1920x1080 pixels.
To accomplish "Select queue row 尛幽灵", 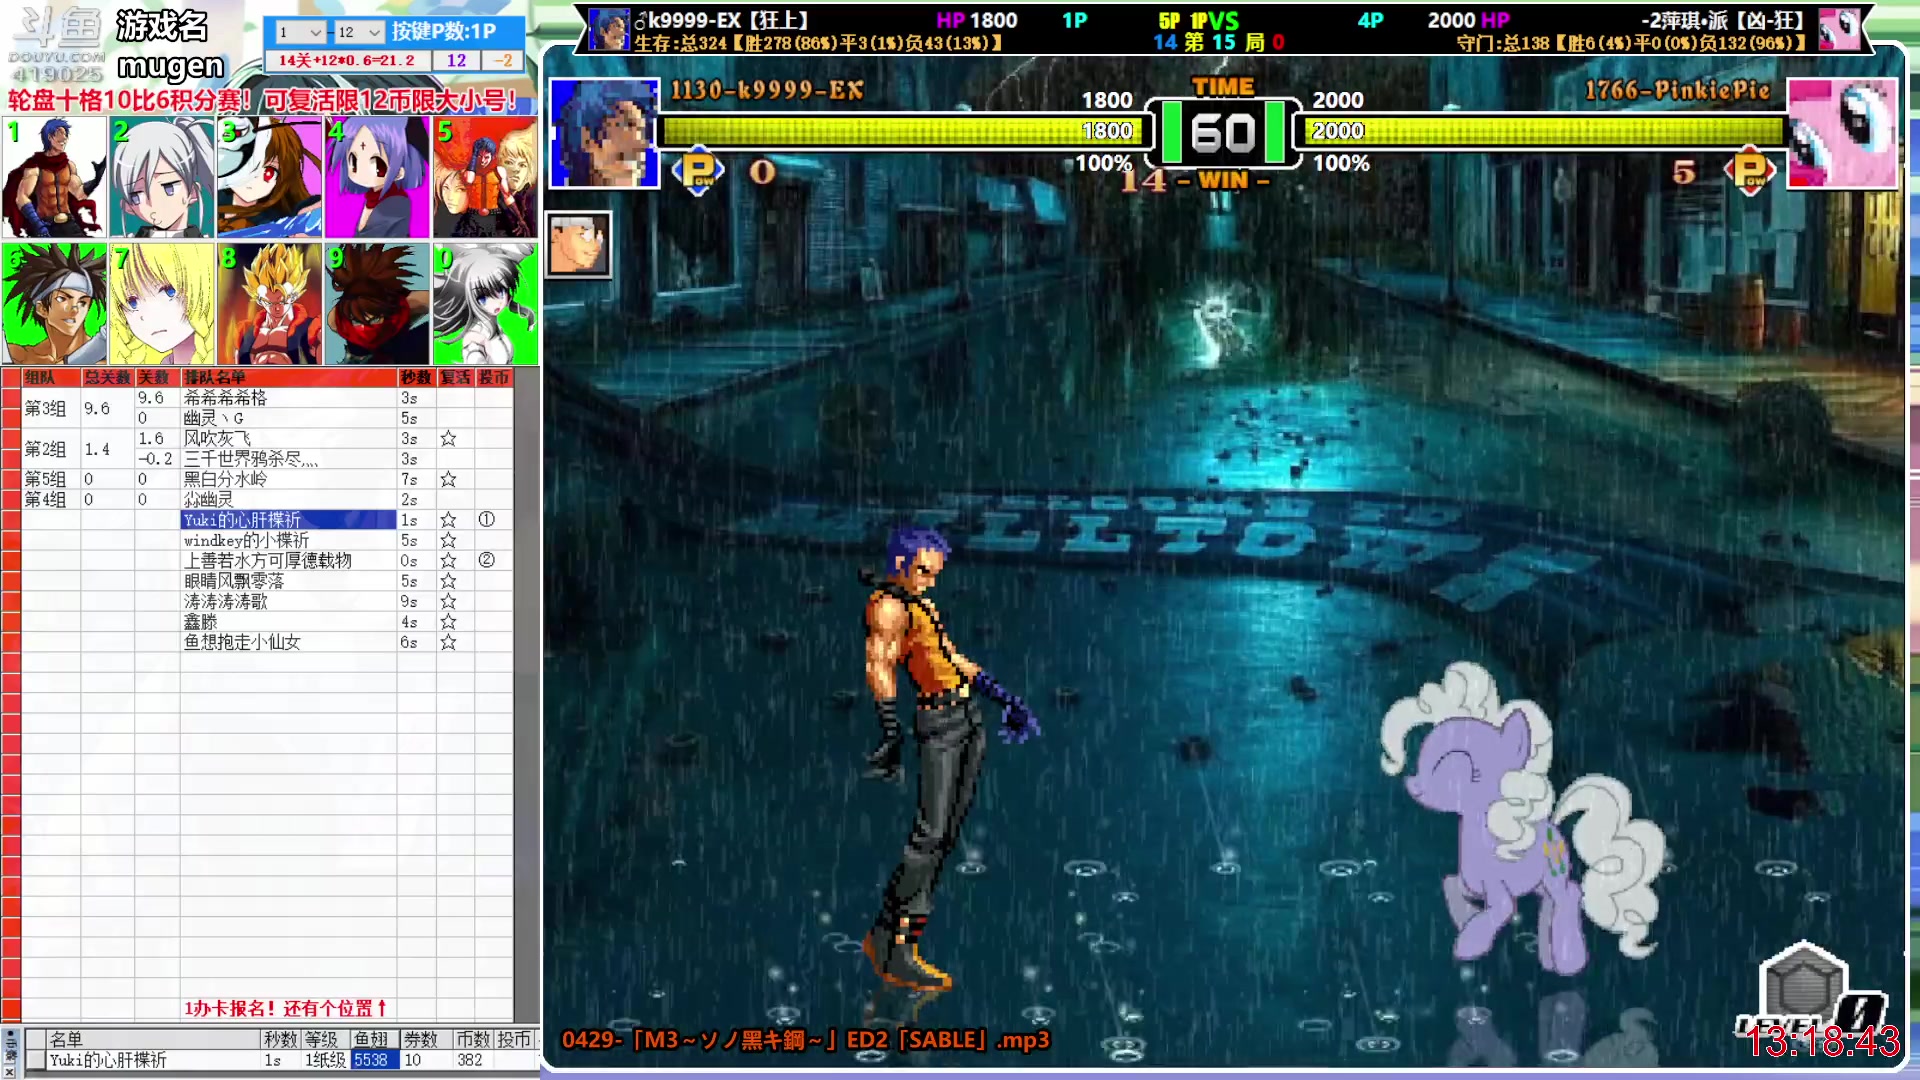I will pyautogui.click(x=288, y=499).
